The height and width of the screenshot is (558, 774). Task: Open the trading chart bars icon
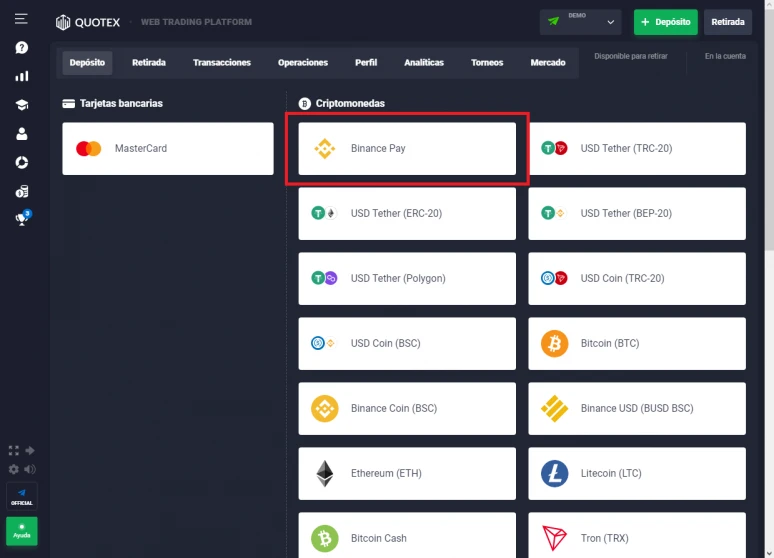tap(22, 76)
